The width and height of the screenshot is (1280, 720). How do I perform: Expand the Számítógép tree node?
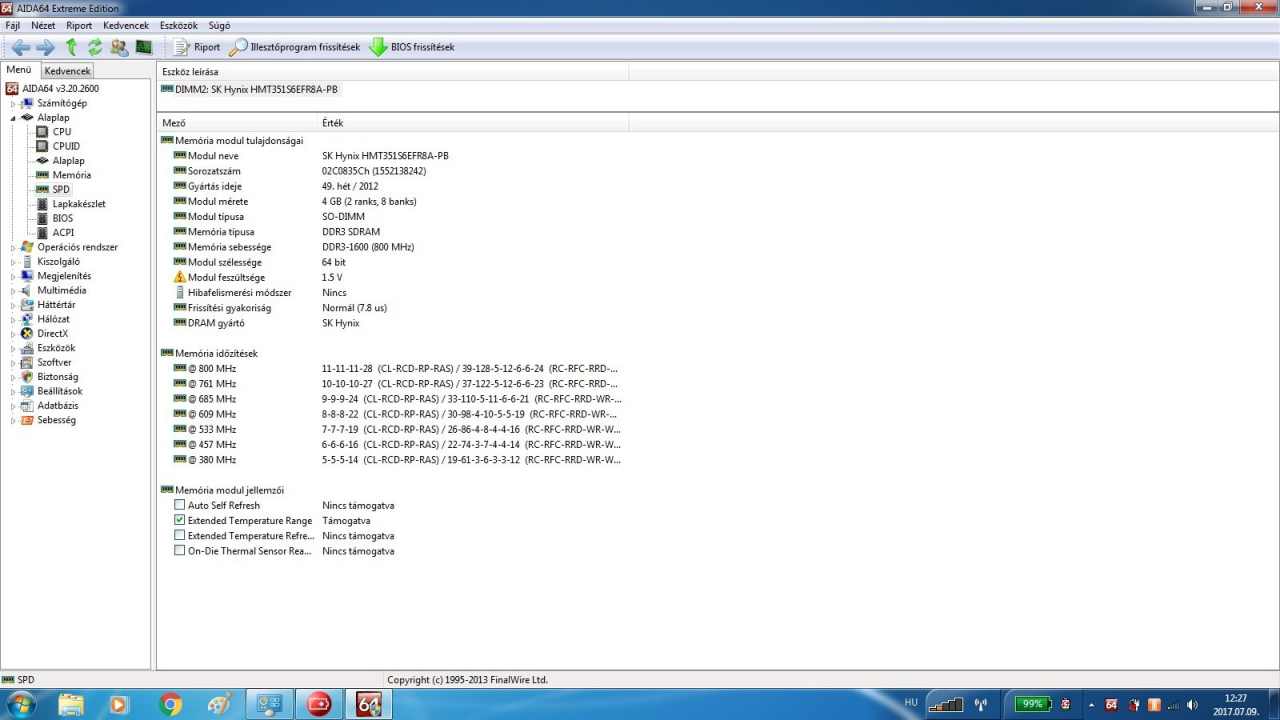(14, 103)
